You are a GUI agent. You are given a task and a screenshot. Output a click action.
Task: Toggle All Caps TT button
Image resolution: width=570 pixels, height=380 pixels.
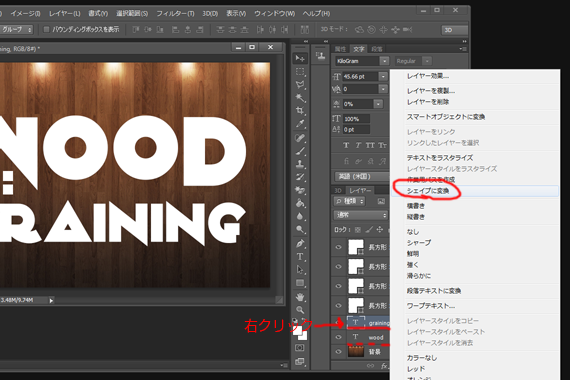(370, 145)
